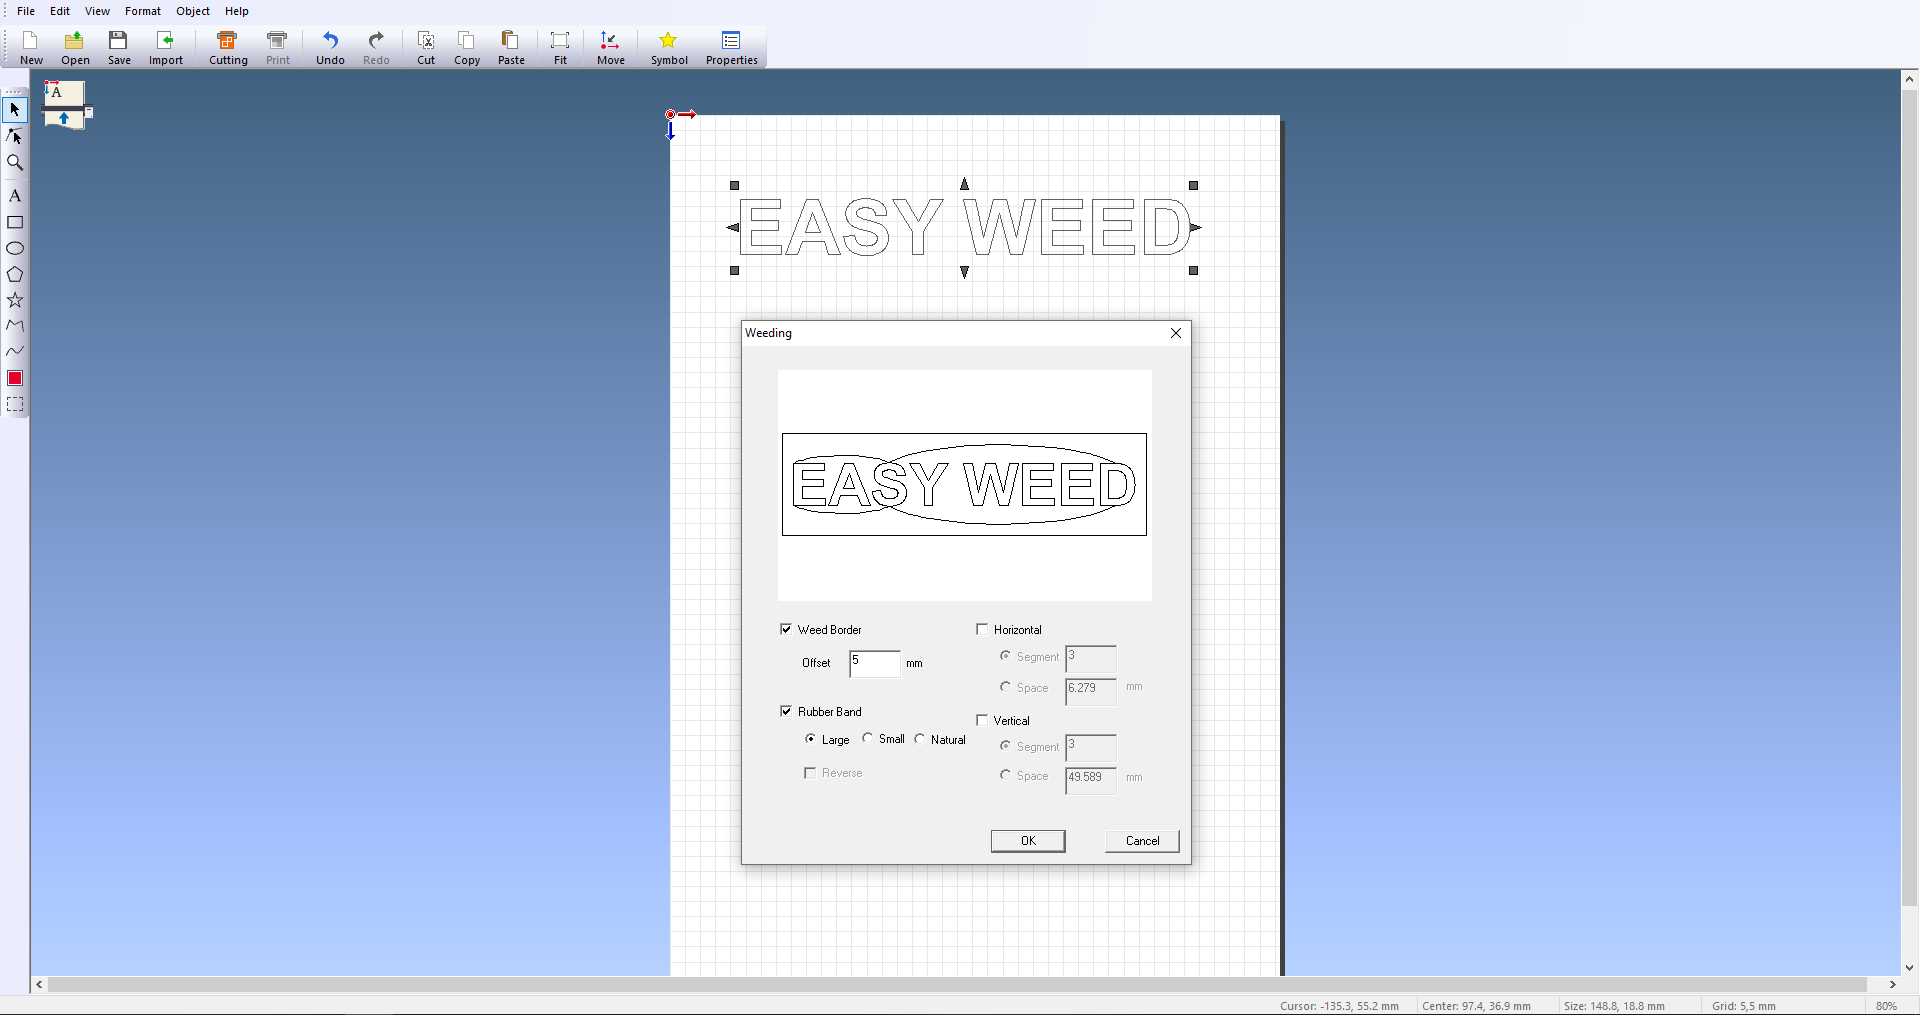This screenshot has width=1920, height=1015.
Task: Click the red fill color swatch
Action: [15, 378]
